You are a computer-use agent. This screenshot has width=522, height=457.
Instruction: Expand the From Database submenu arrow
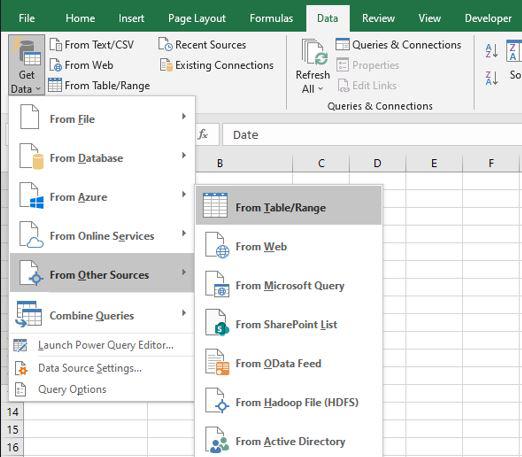point(184,155)
